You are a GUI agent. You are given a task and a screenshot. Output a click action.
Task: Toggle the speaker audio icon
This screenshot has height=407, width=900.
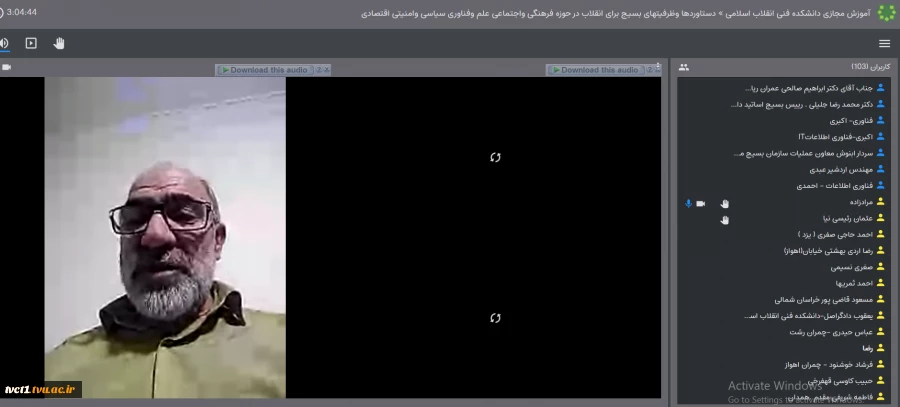(x=4, y=43)
